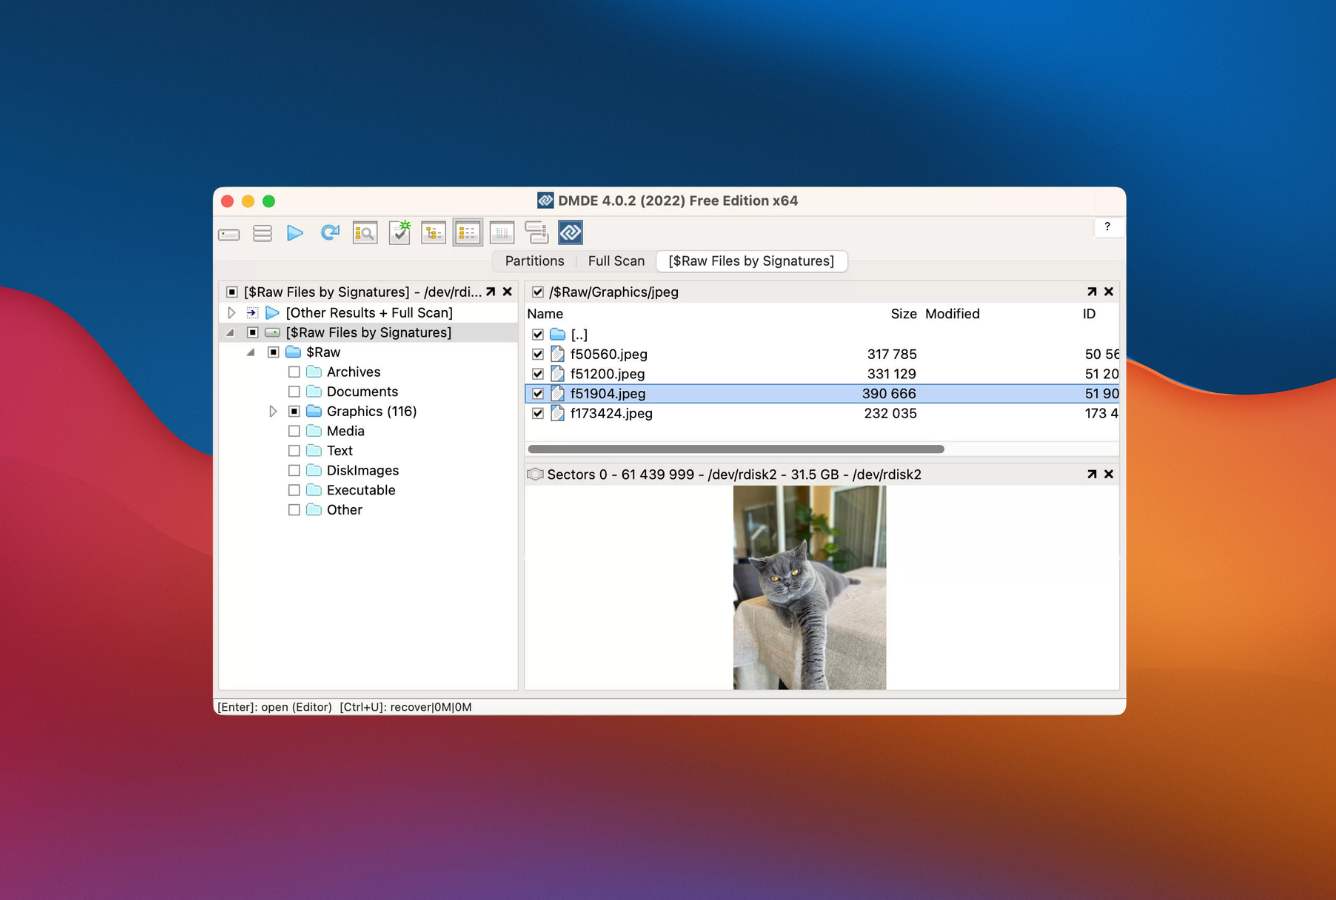Click the blue Play scan toolbar icon
The height and width of the screenshot is (900, 1336).
click(295, 233)
